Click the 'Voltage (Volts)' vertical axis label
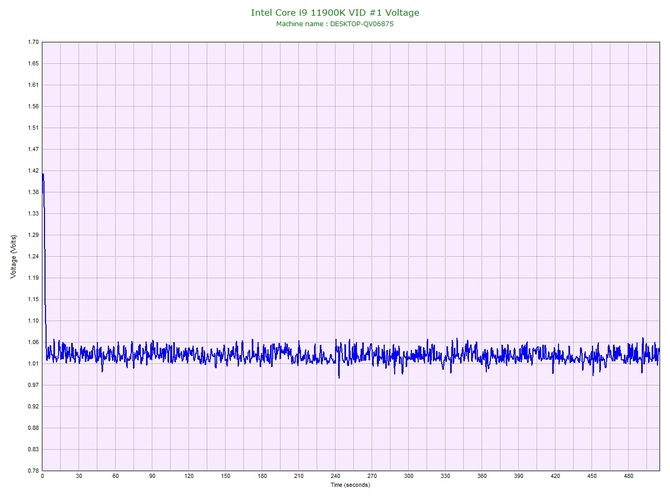This screenshot has width=670, height=502. click(x=13, y=256)
